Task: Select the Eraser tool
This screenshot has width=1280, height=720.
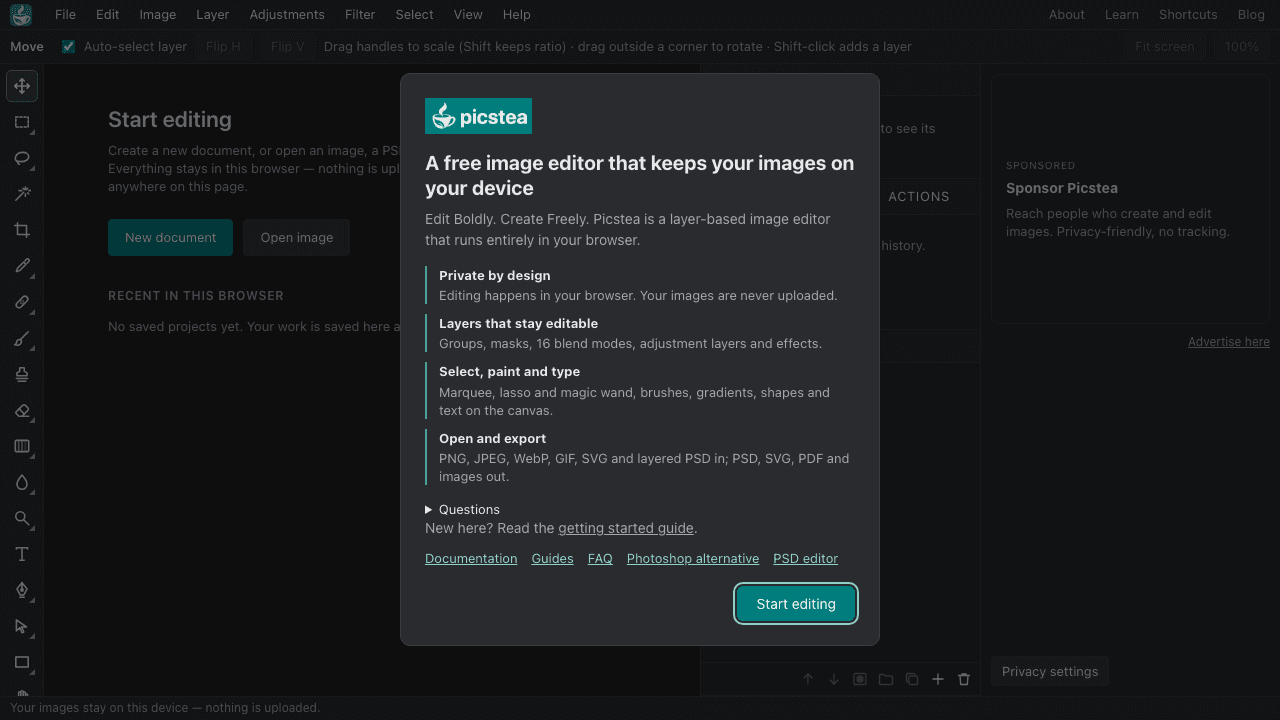Action: 22,410
